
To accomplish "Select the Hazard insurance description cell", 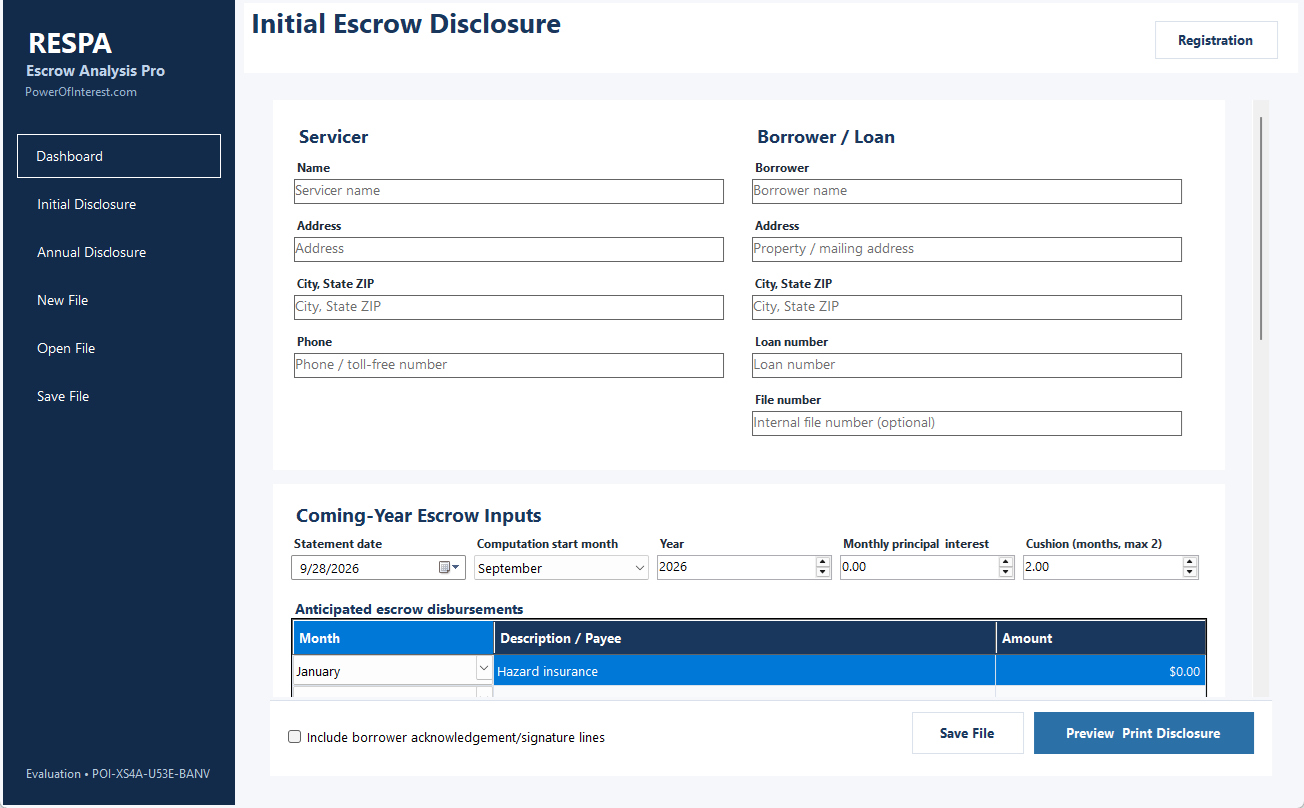I will 745,671.
